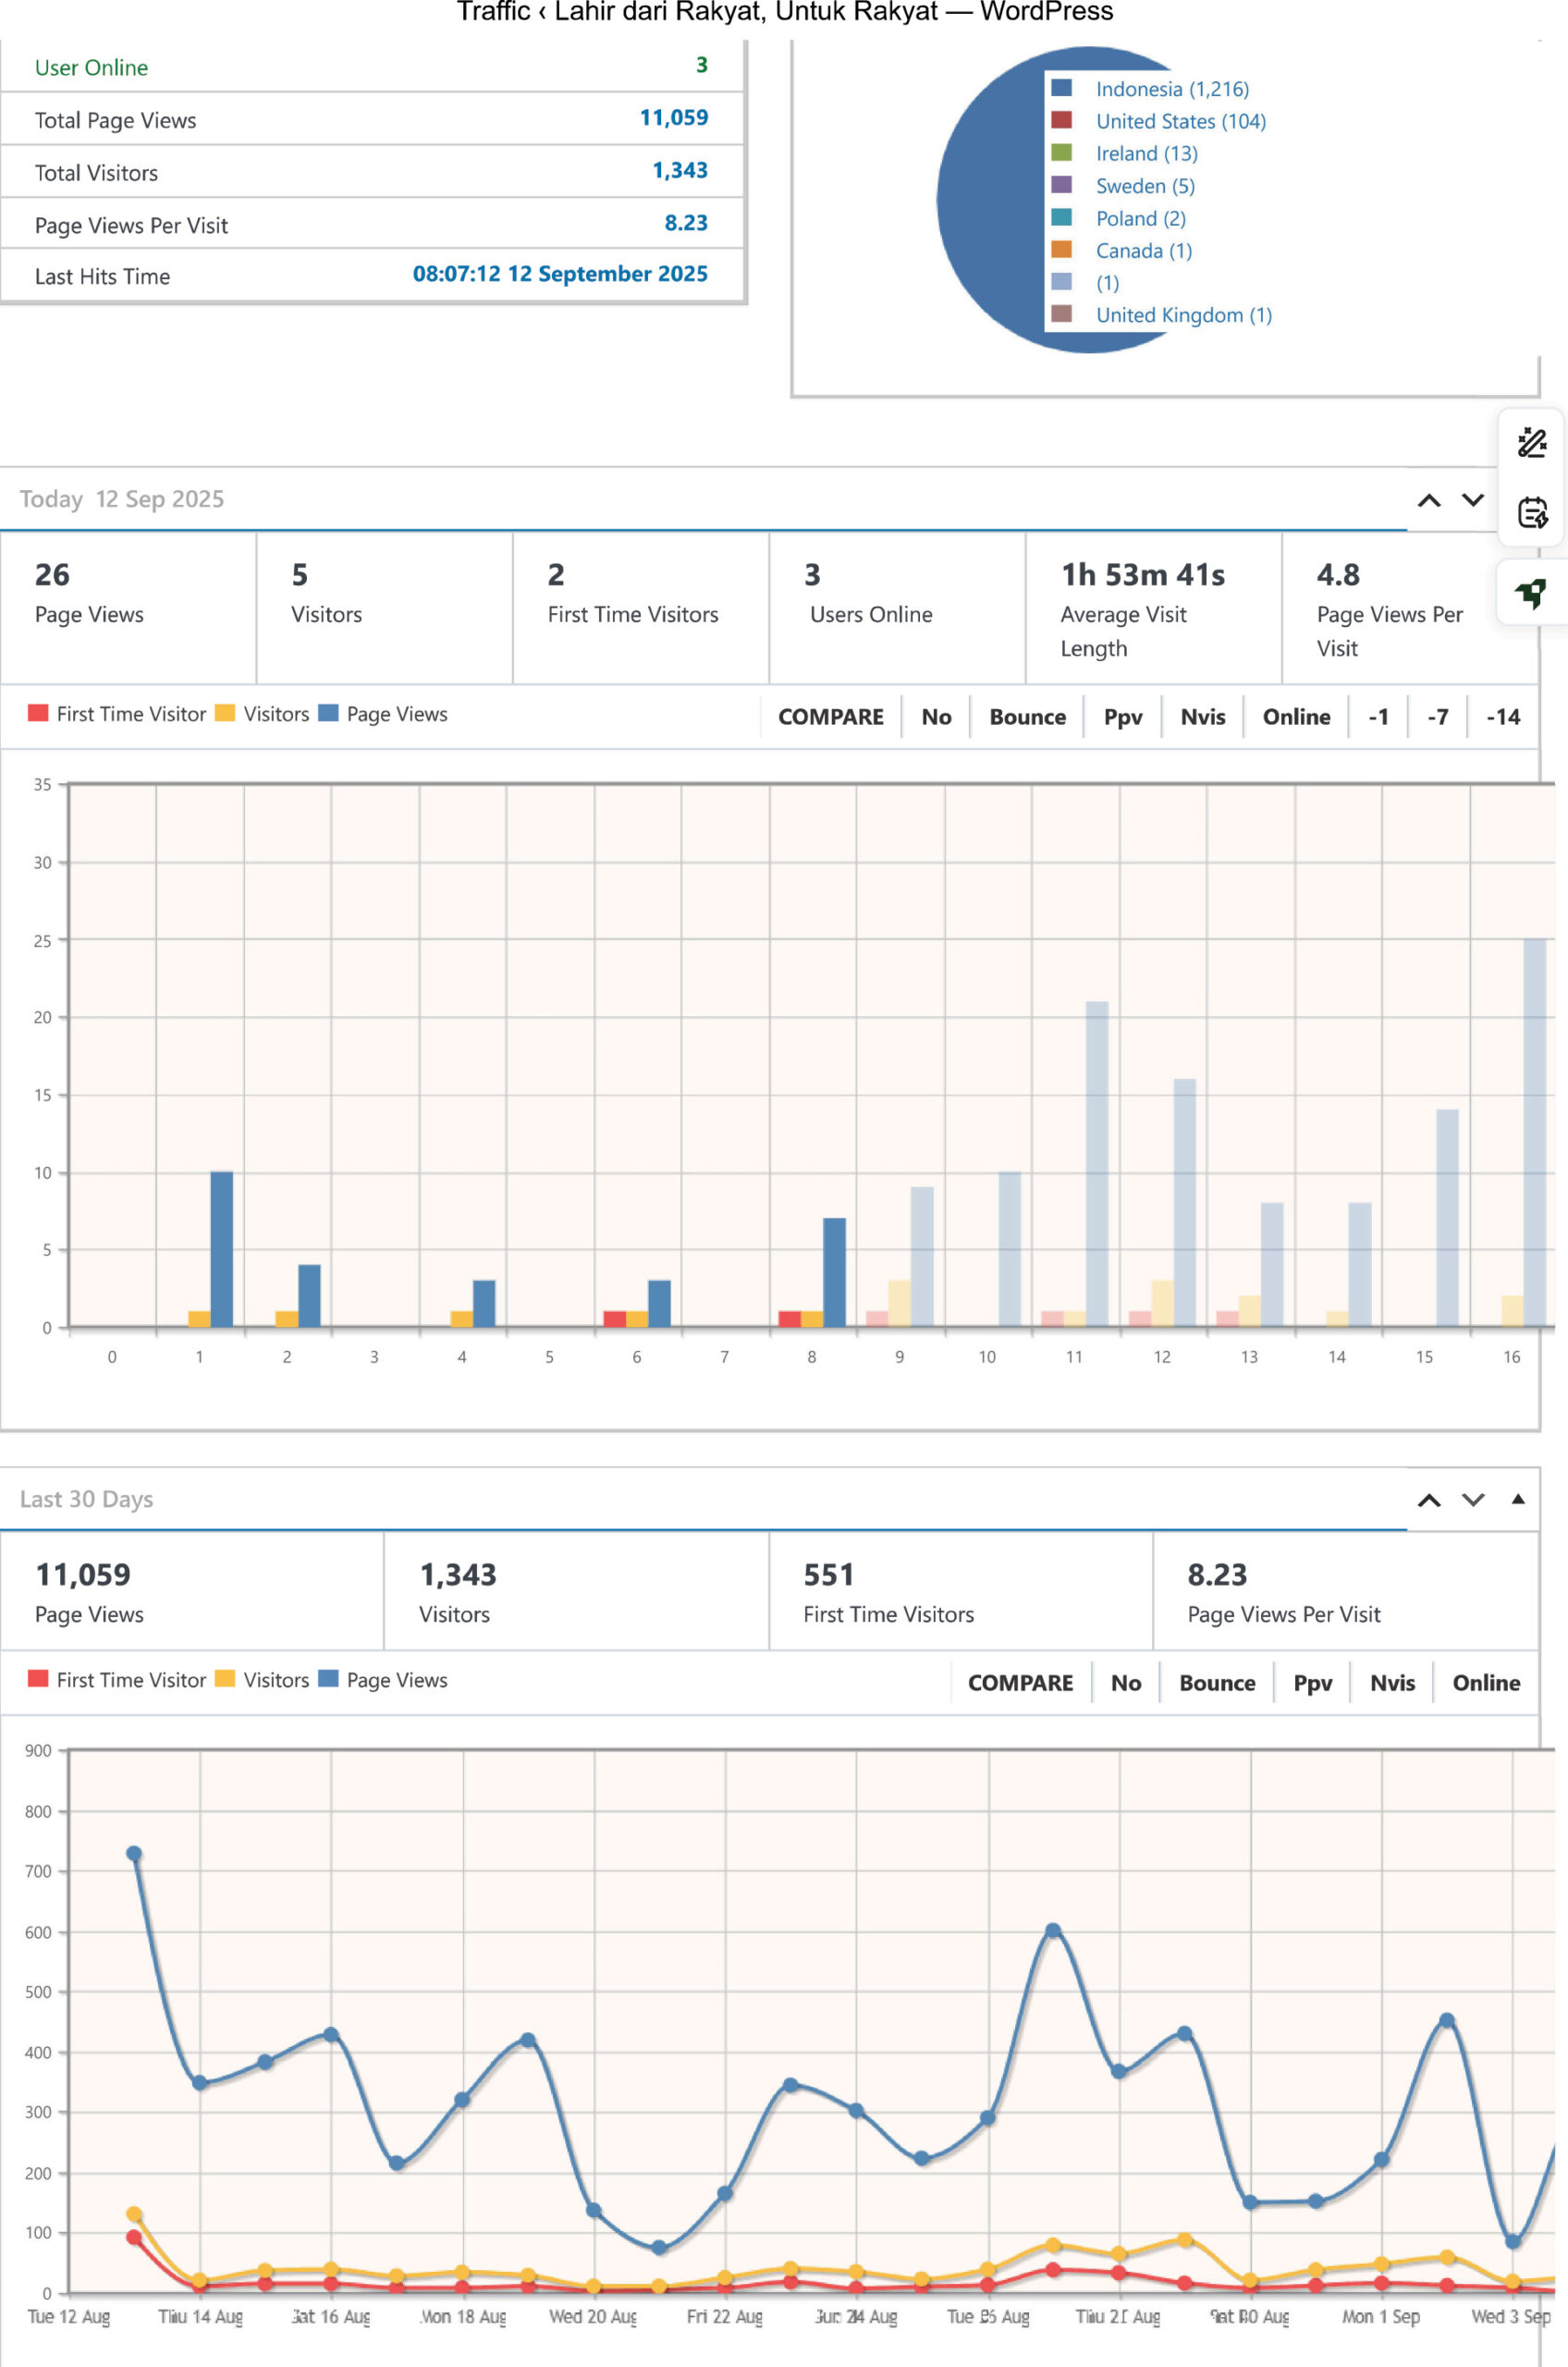Click the Page Views data point above Tue 12 Aug
Screen dimensions: 1568x2367
click(134, 1854)
